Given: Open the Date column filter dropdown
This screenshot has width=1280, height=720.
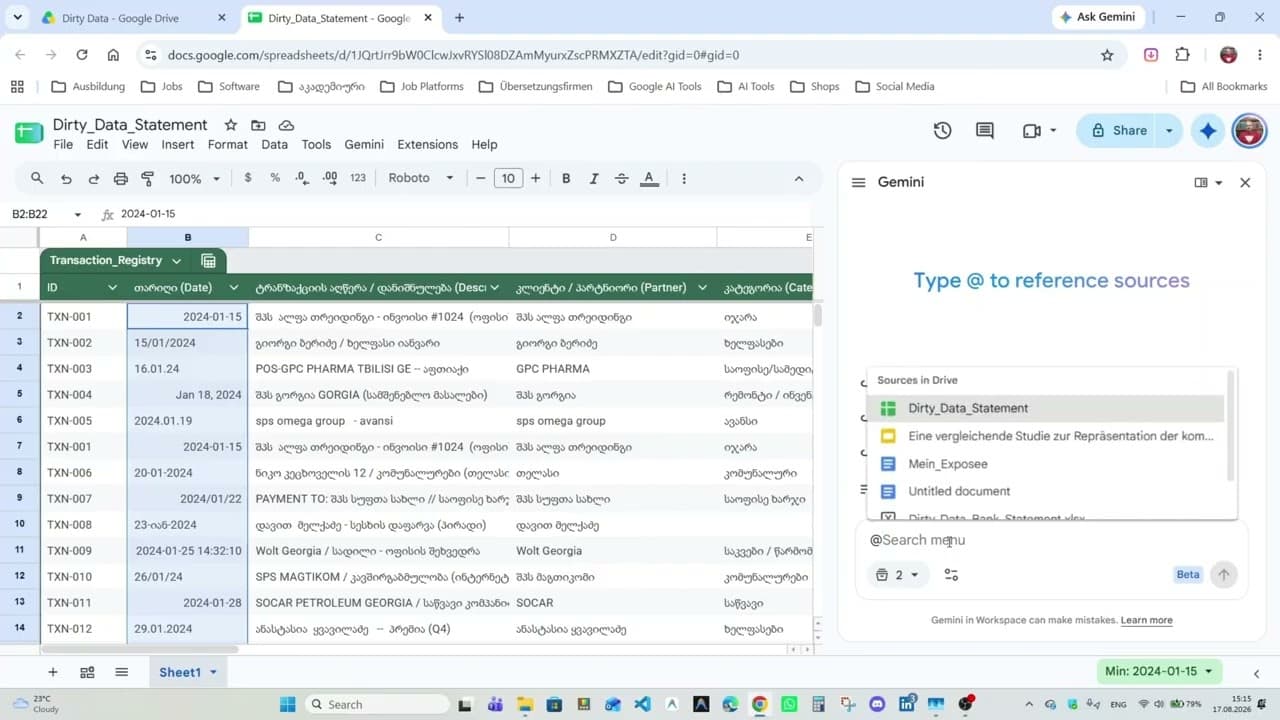Looking at the screenshot, I should [x=234, y=288].
